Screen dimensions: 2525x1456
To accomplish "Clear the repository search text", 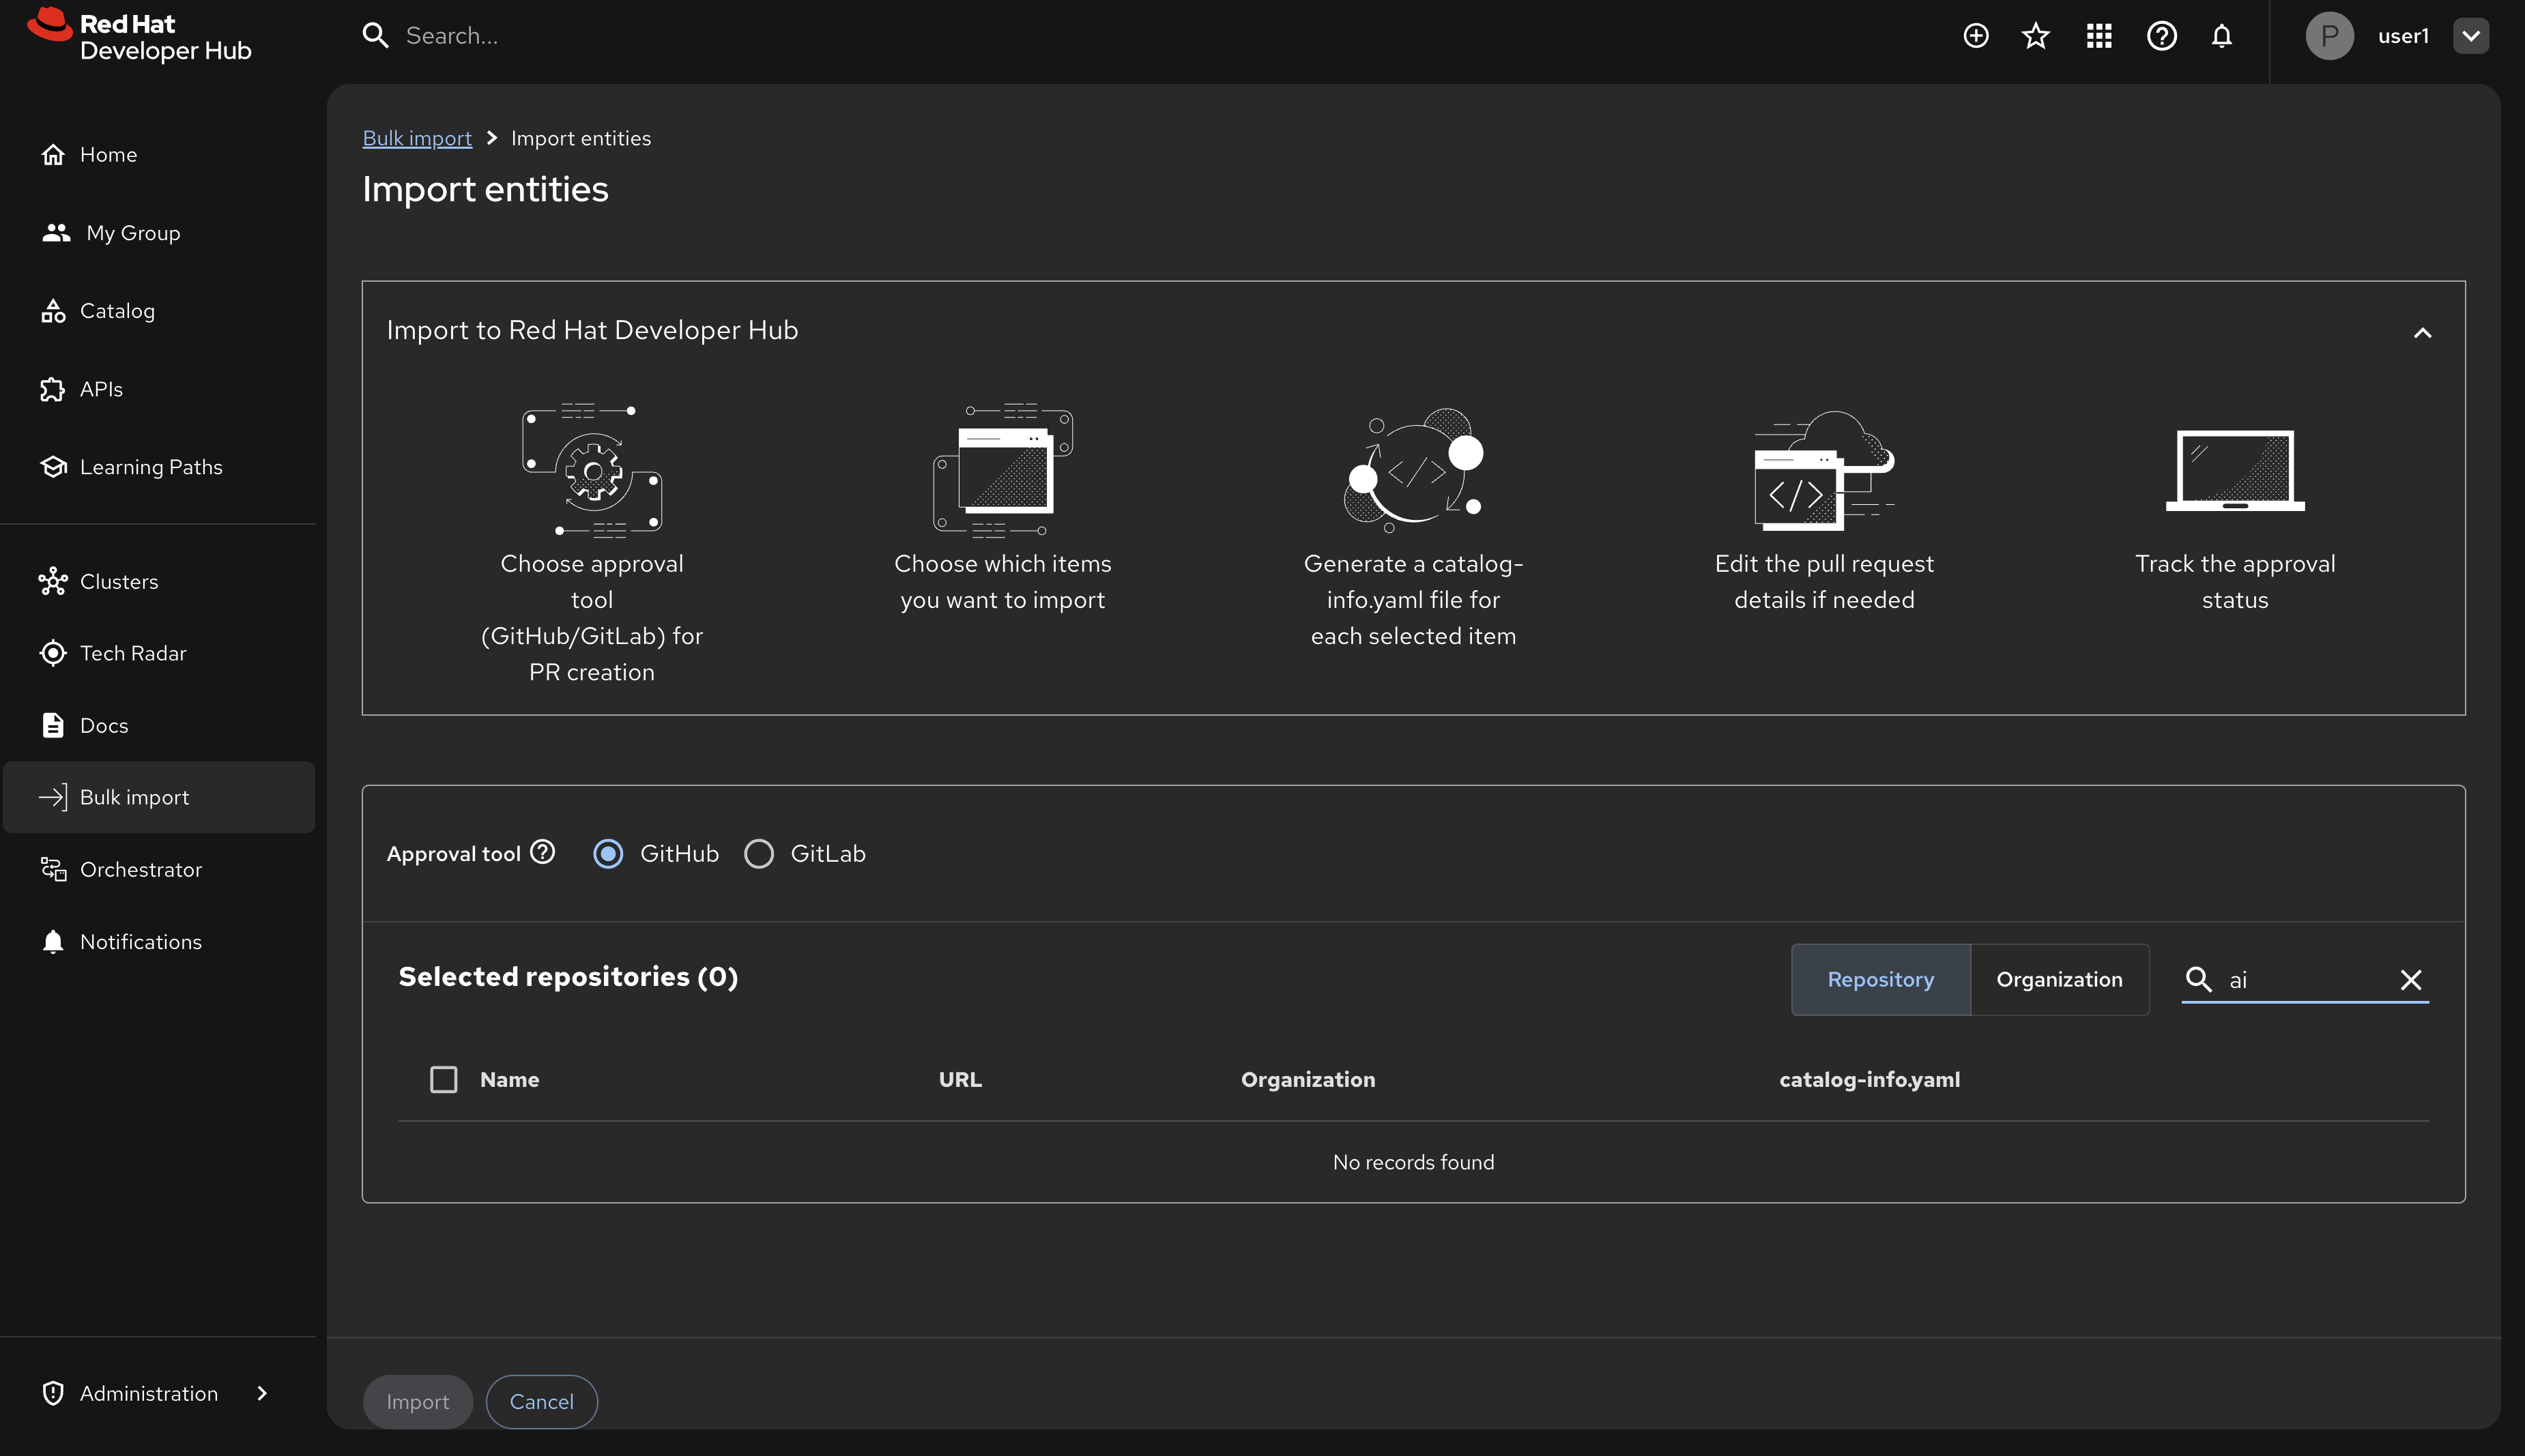I will point(2410,980).
